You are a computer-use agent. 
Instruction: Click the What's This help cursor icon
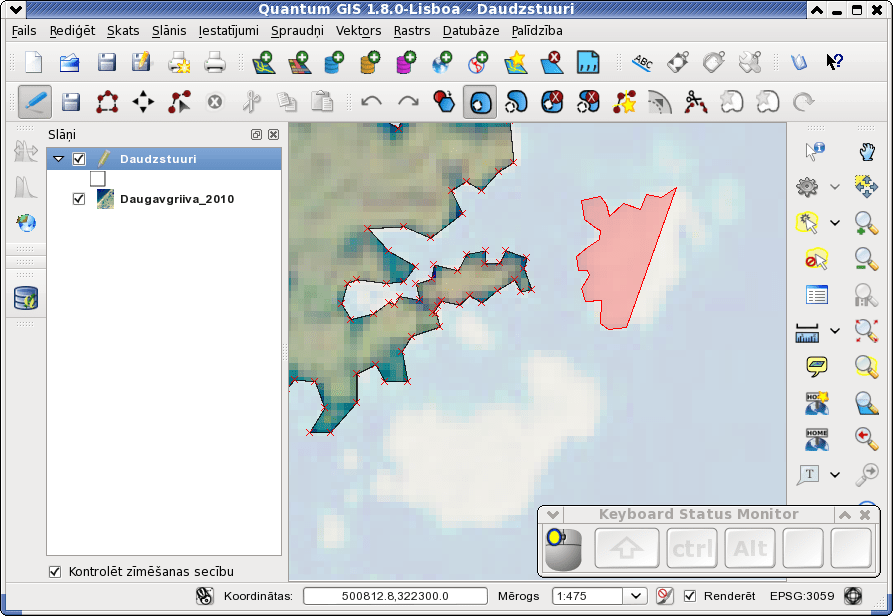pyautogui.click(x=834, y=62)
